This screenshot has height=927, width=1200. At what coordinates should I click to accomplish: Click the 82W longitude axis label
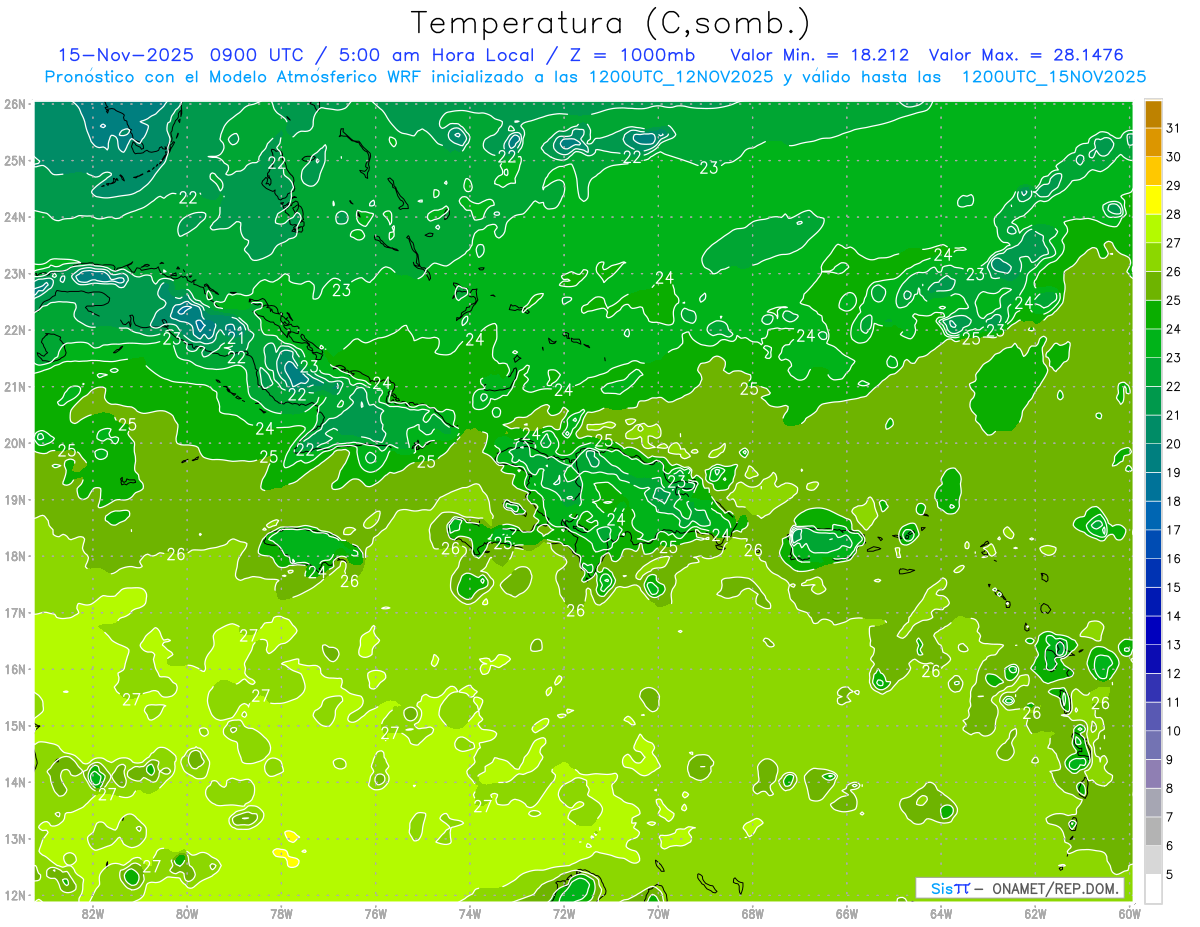click(93, 912)
